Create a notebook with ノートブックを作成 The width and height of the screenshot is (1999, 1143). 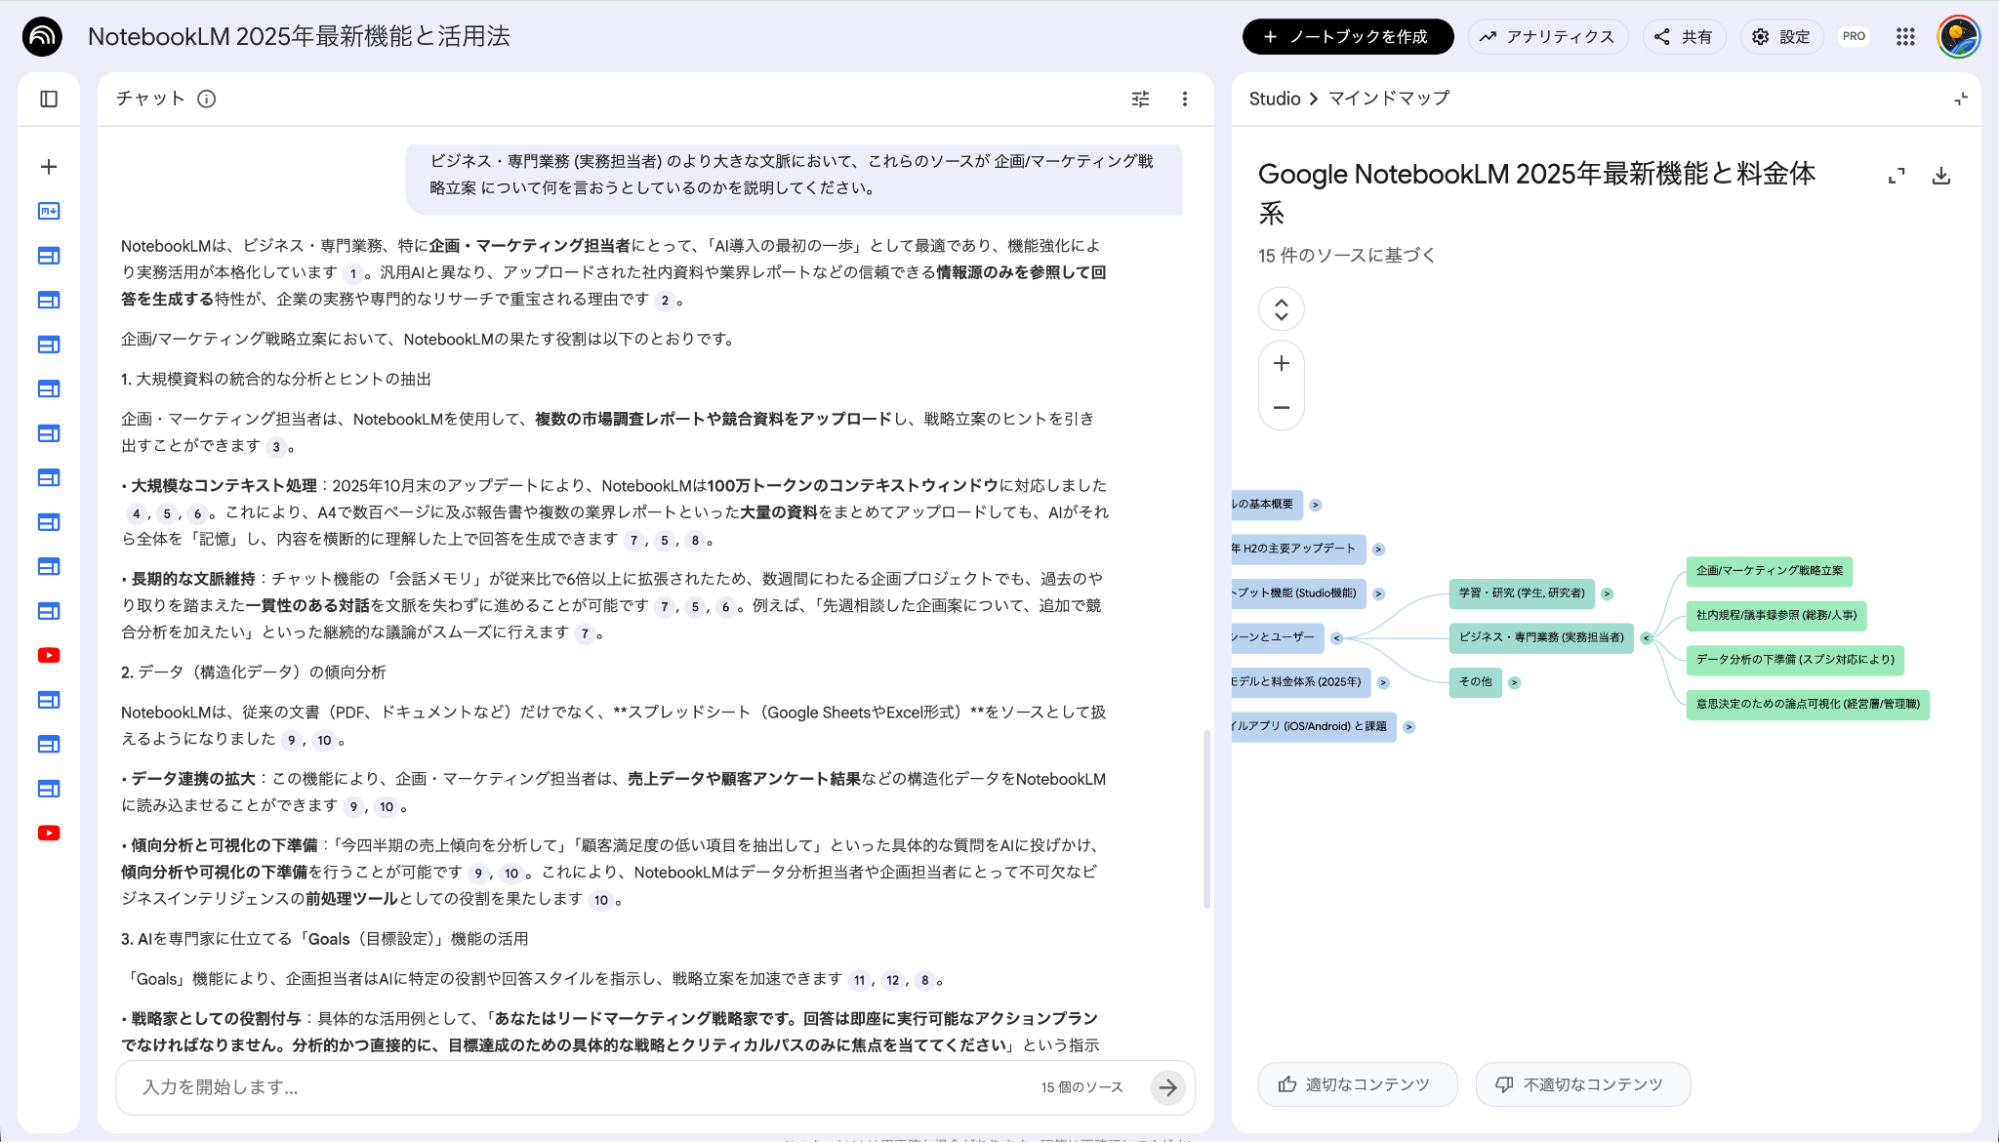click(1347, 36)
